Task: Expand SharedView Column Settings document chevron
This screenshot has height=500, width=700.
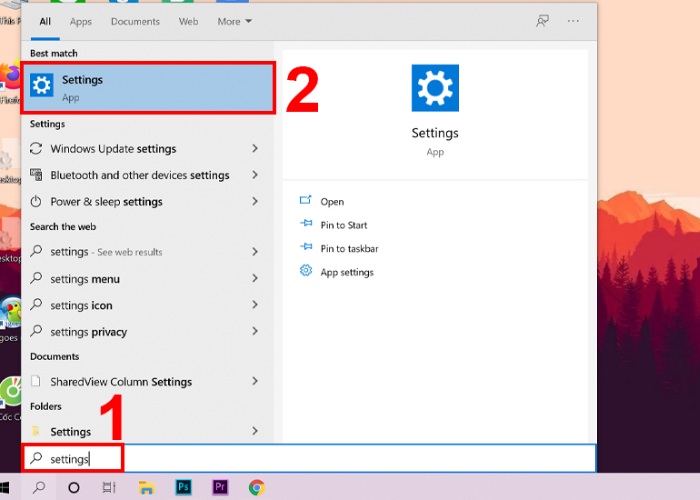Action: pos(255,382)
